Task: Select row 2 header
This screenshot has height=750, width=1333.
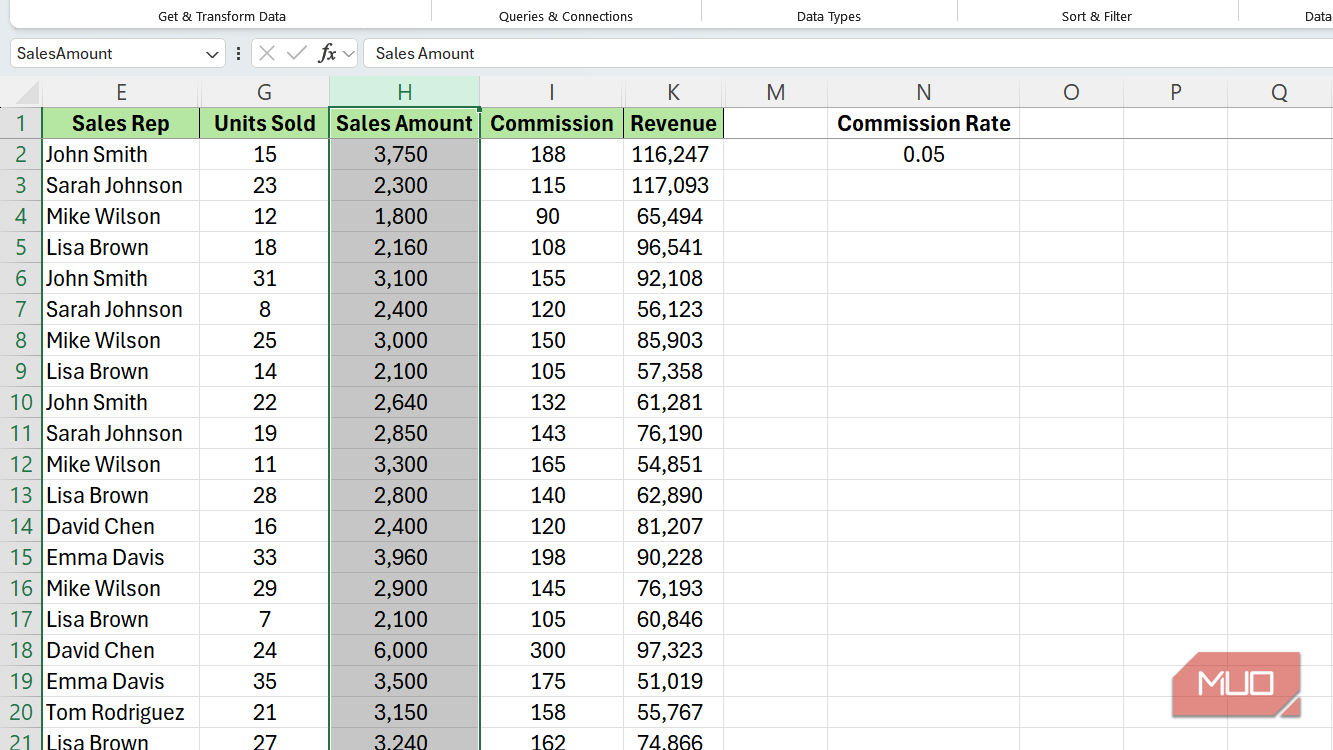Action: 21,155
